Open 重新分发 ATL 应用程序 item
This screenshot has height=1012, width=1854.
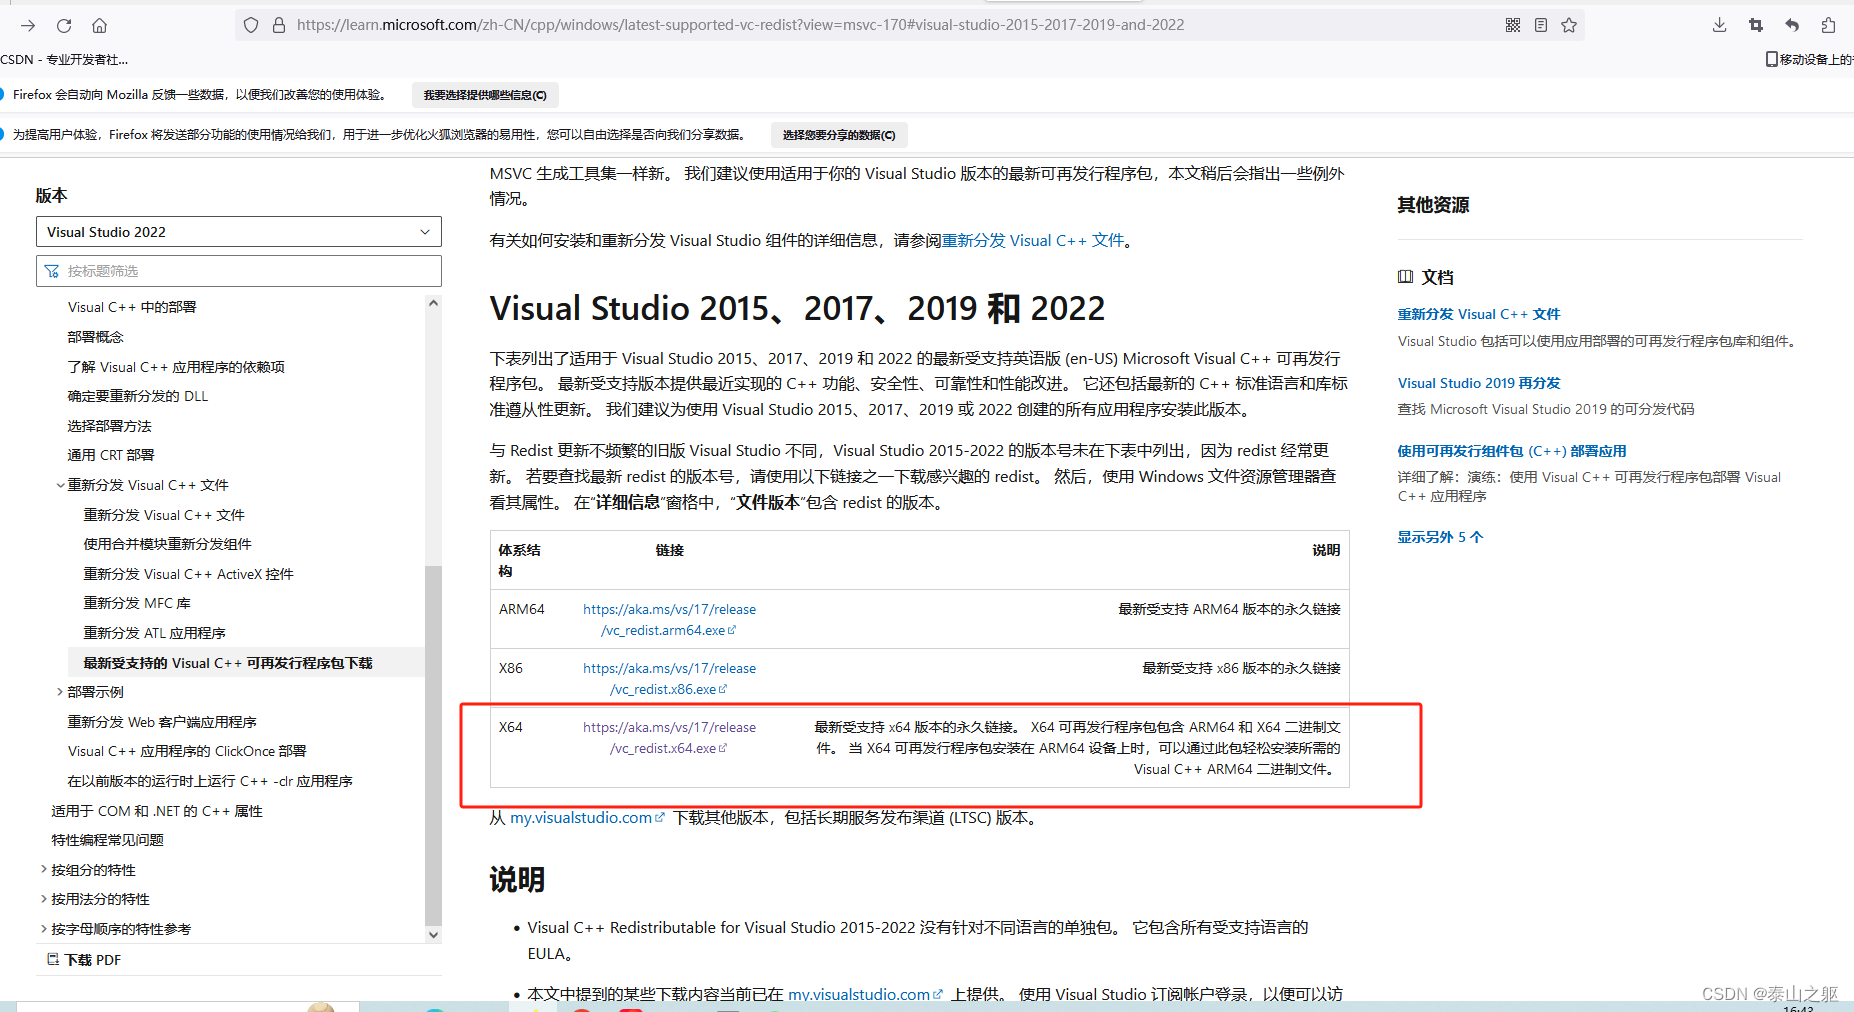[154, 633]
